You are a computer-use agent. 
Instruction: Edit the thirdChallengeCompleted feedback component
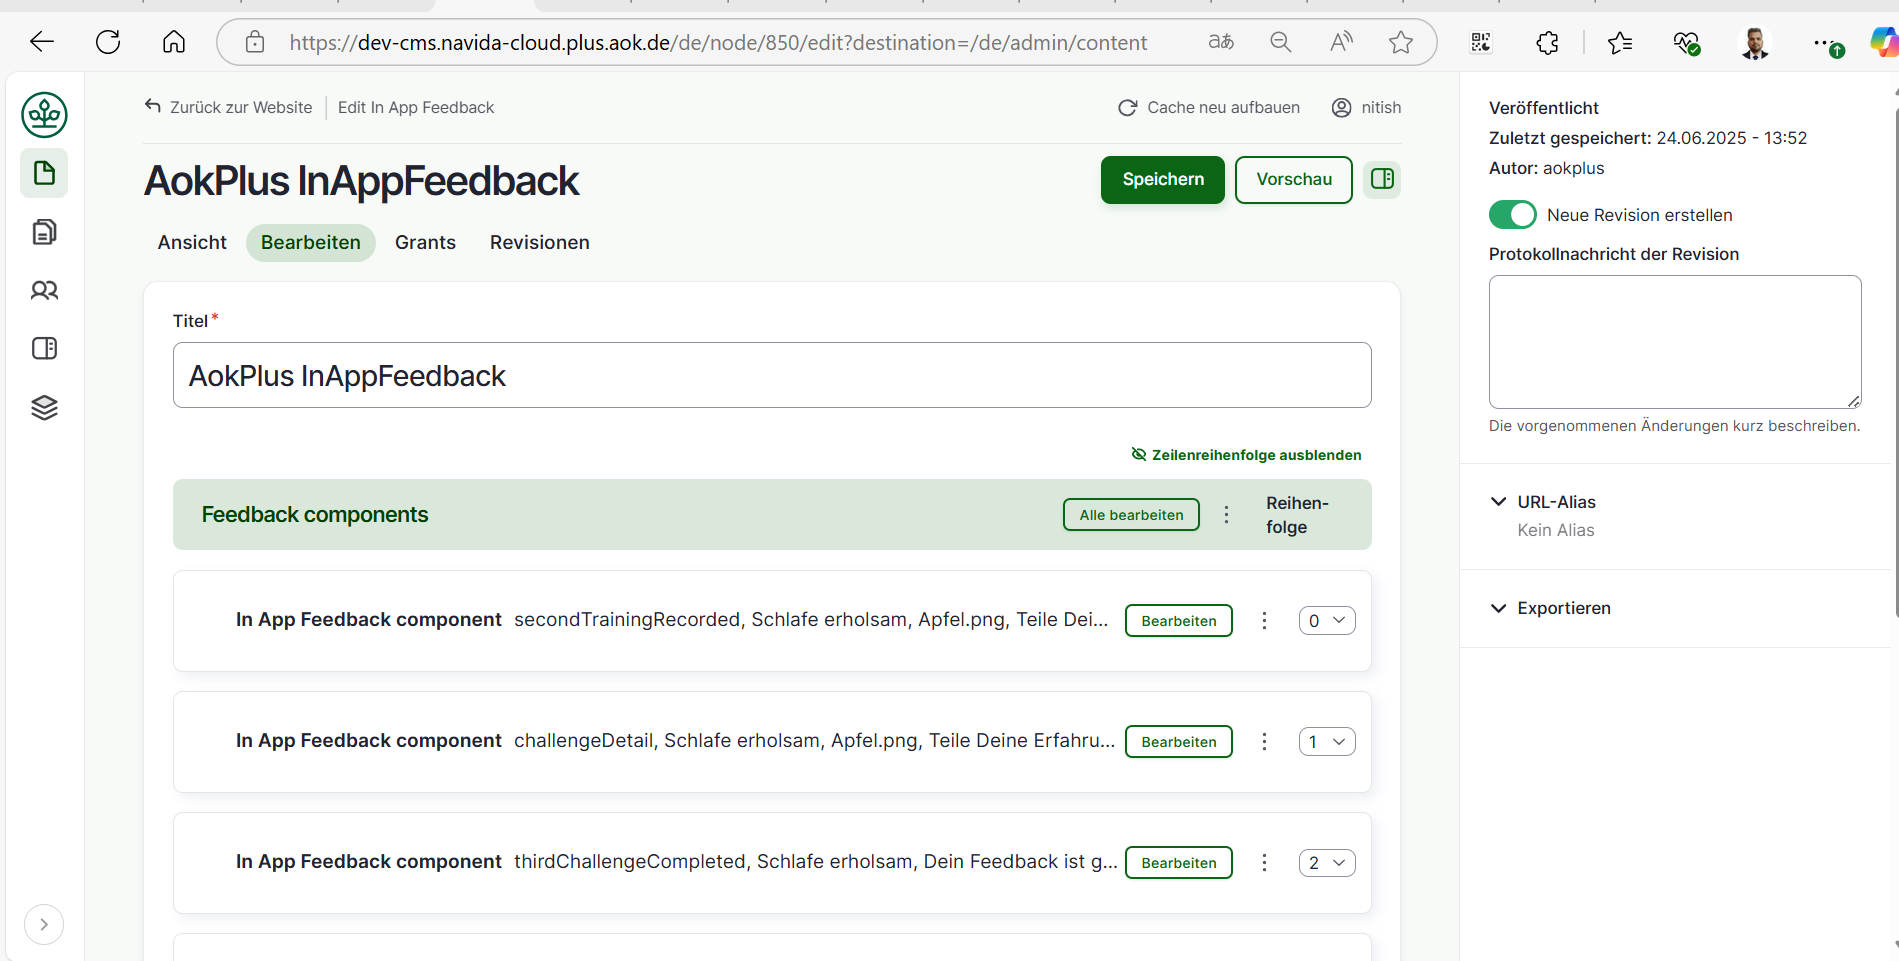pos(1179,863)
